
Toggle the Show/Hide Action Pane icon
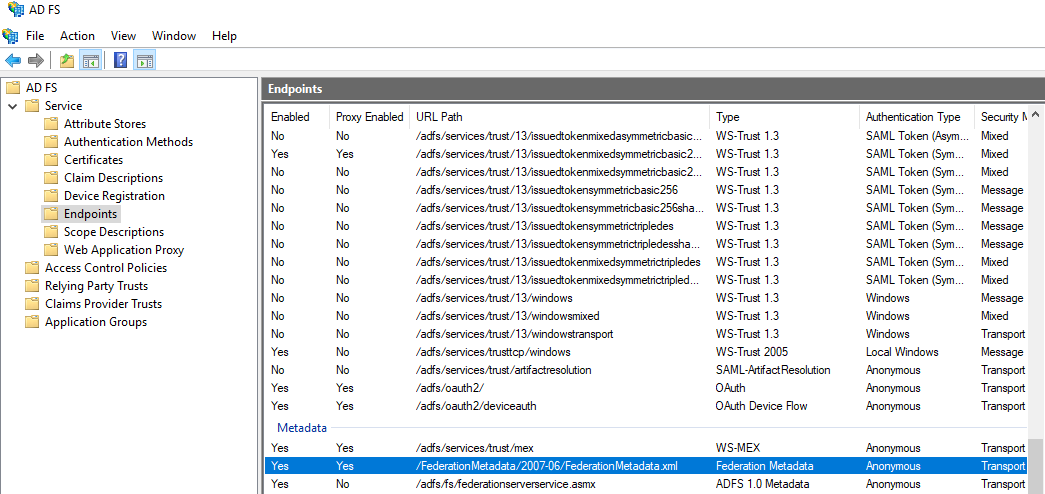click(x=145, y=61)
